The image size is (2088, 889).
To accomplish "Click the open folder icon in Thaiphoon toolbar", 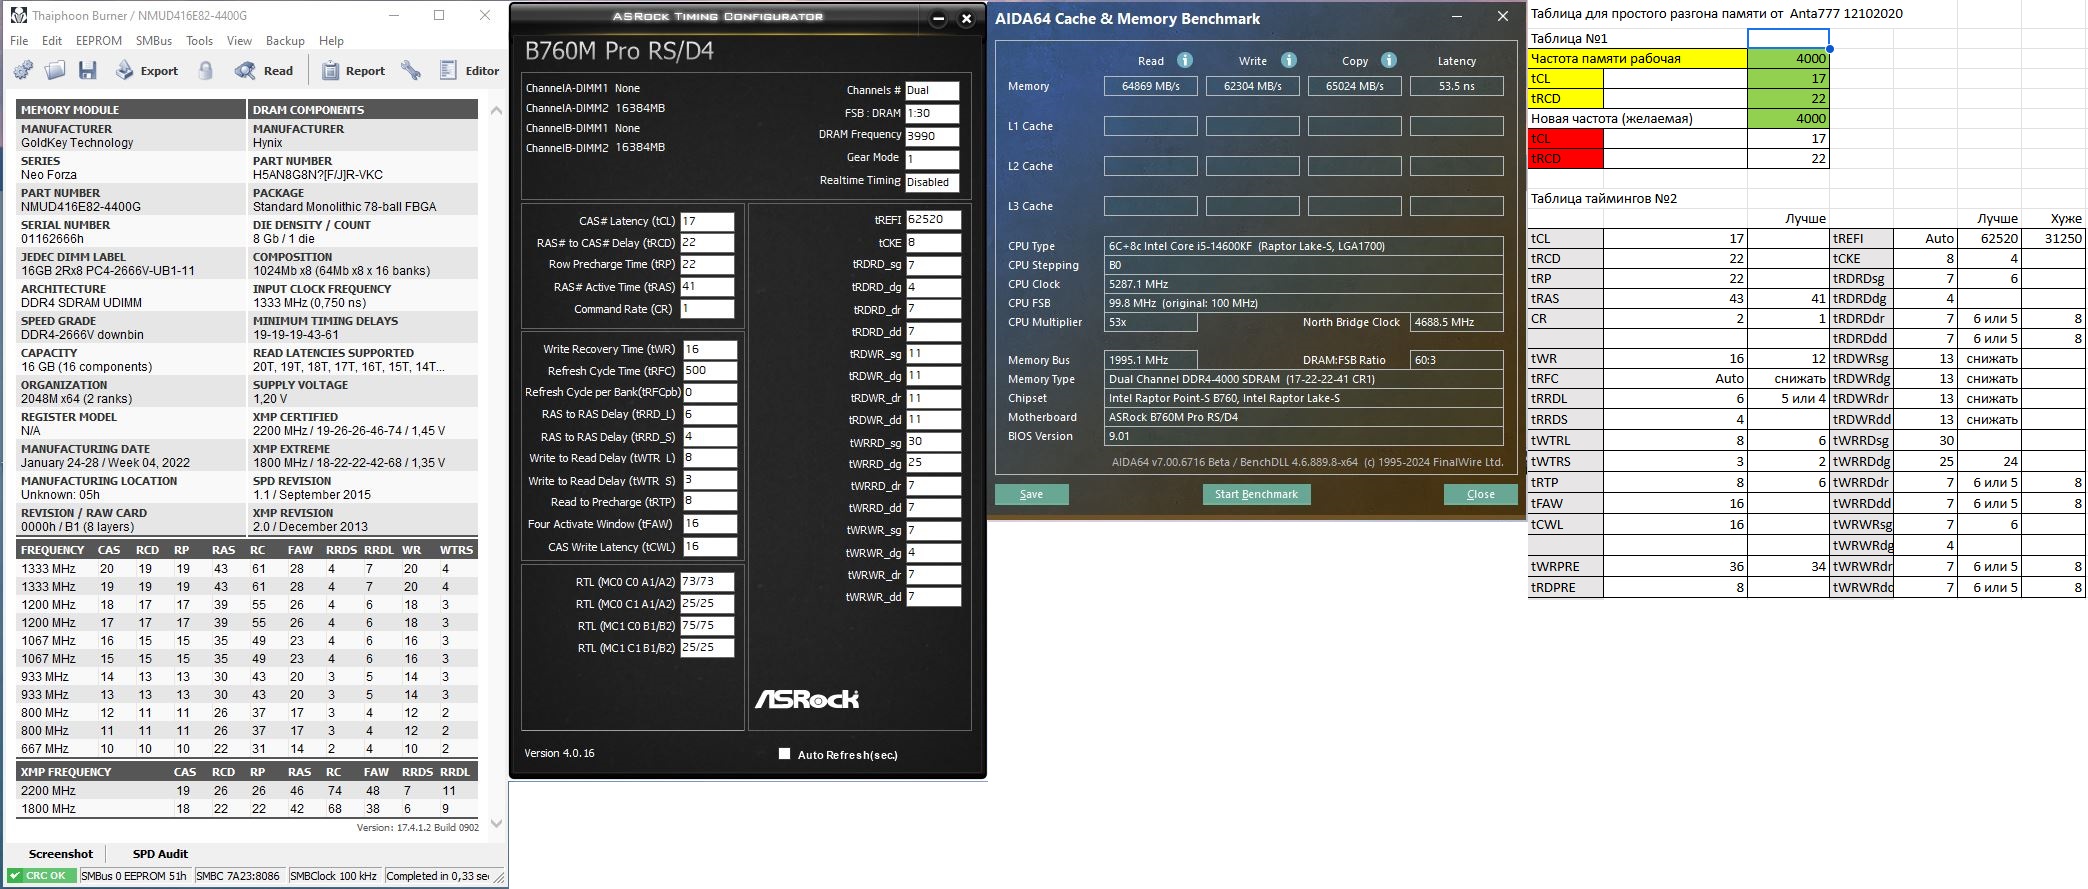I will [55, 71].
